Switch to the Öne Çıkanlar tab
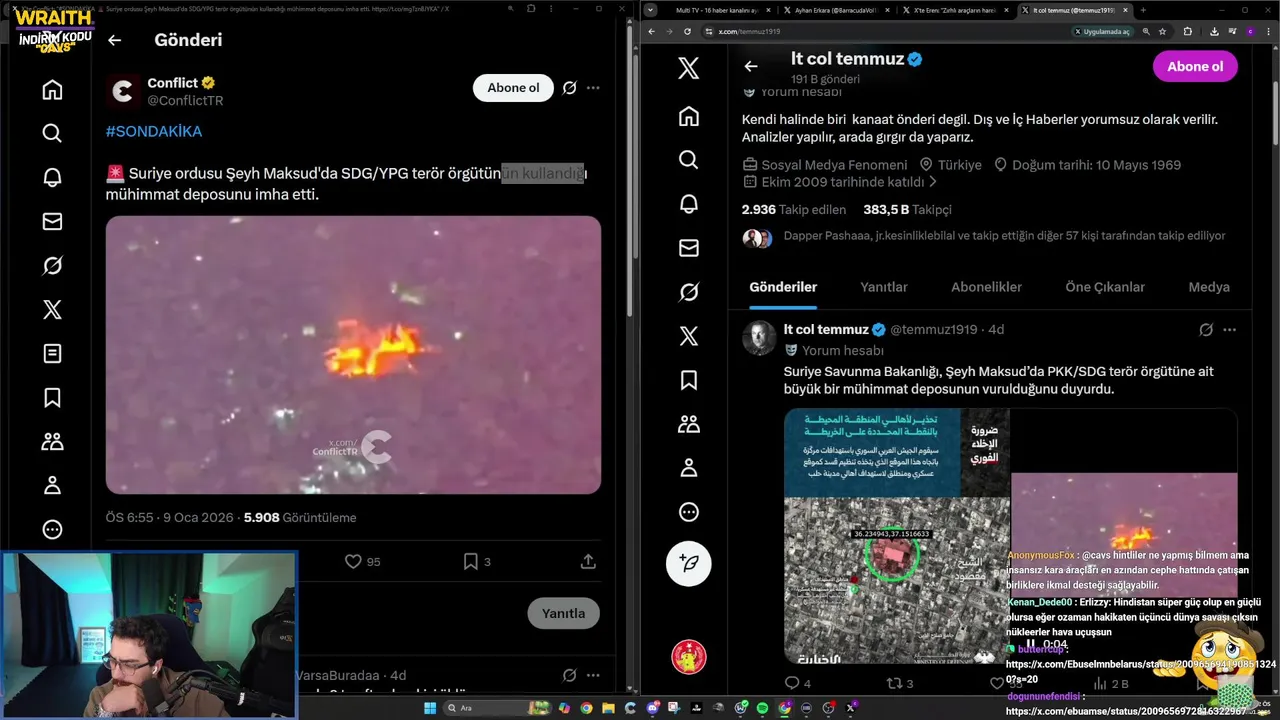The width and height of the screenshot is (1280, 720). tap(1105, 287)
